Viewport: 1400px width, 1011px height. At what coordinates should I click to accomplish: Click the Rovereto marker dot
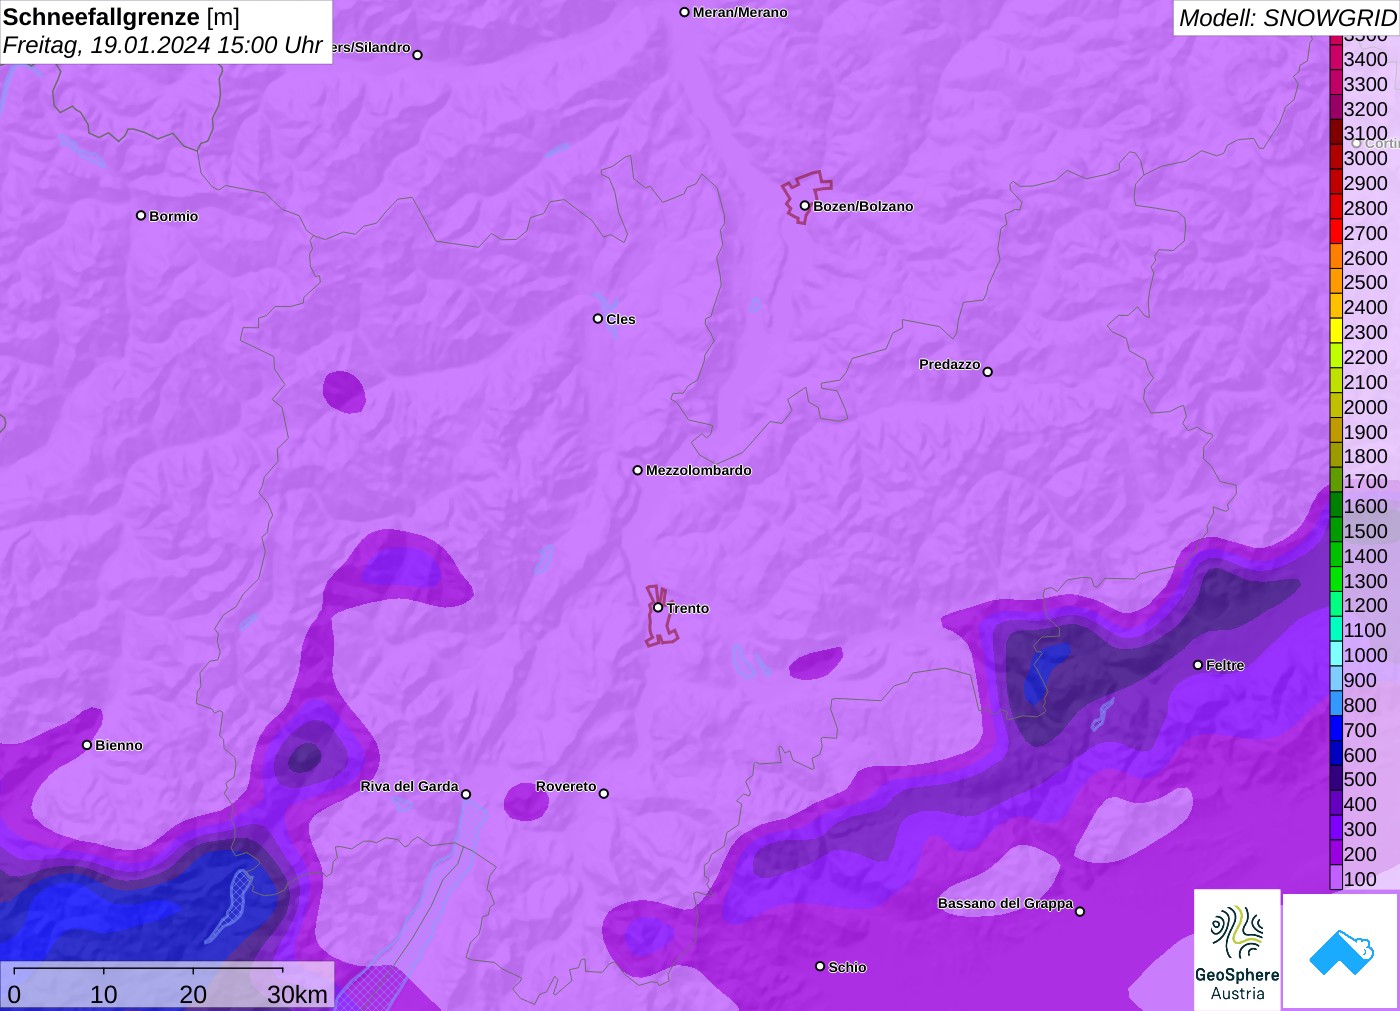pos(604,794)
